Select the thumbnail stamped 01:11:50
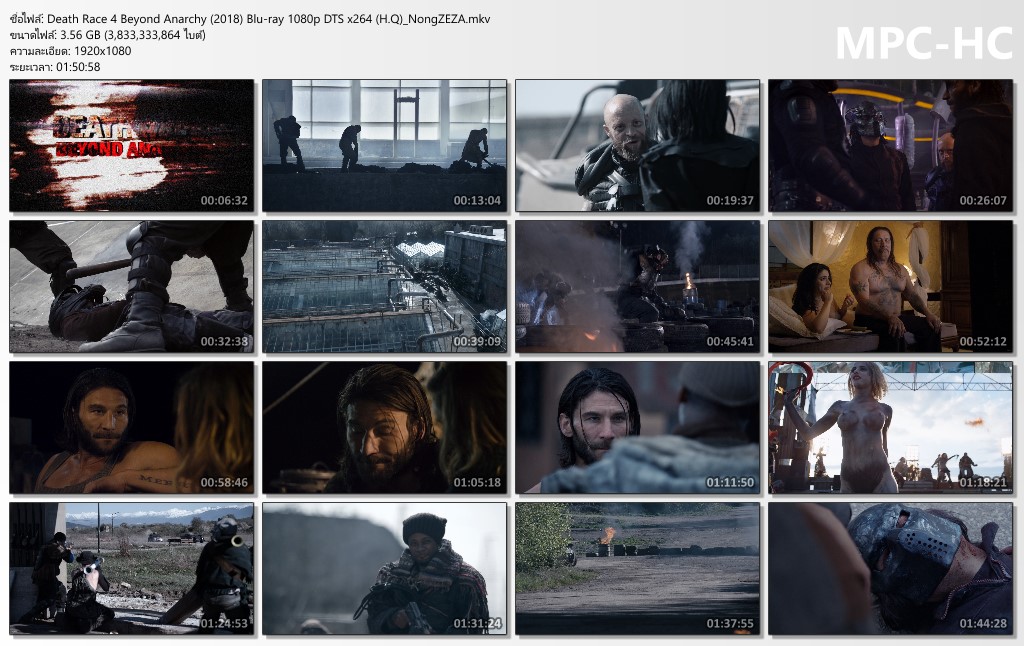1024x646 pixels. pos(637,428)
